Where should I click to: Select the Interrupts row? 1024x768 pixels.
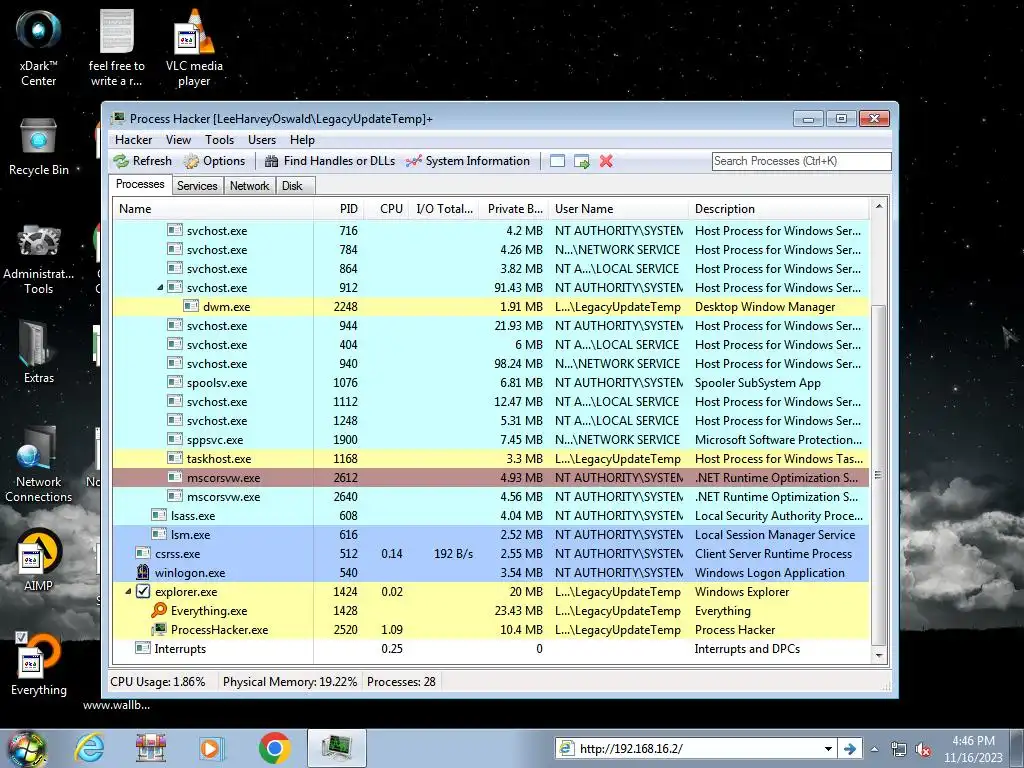490,649
